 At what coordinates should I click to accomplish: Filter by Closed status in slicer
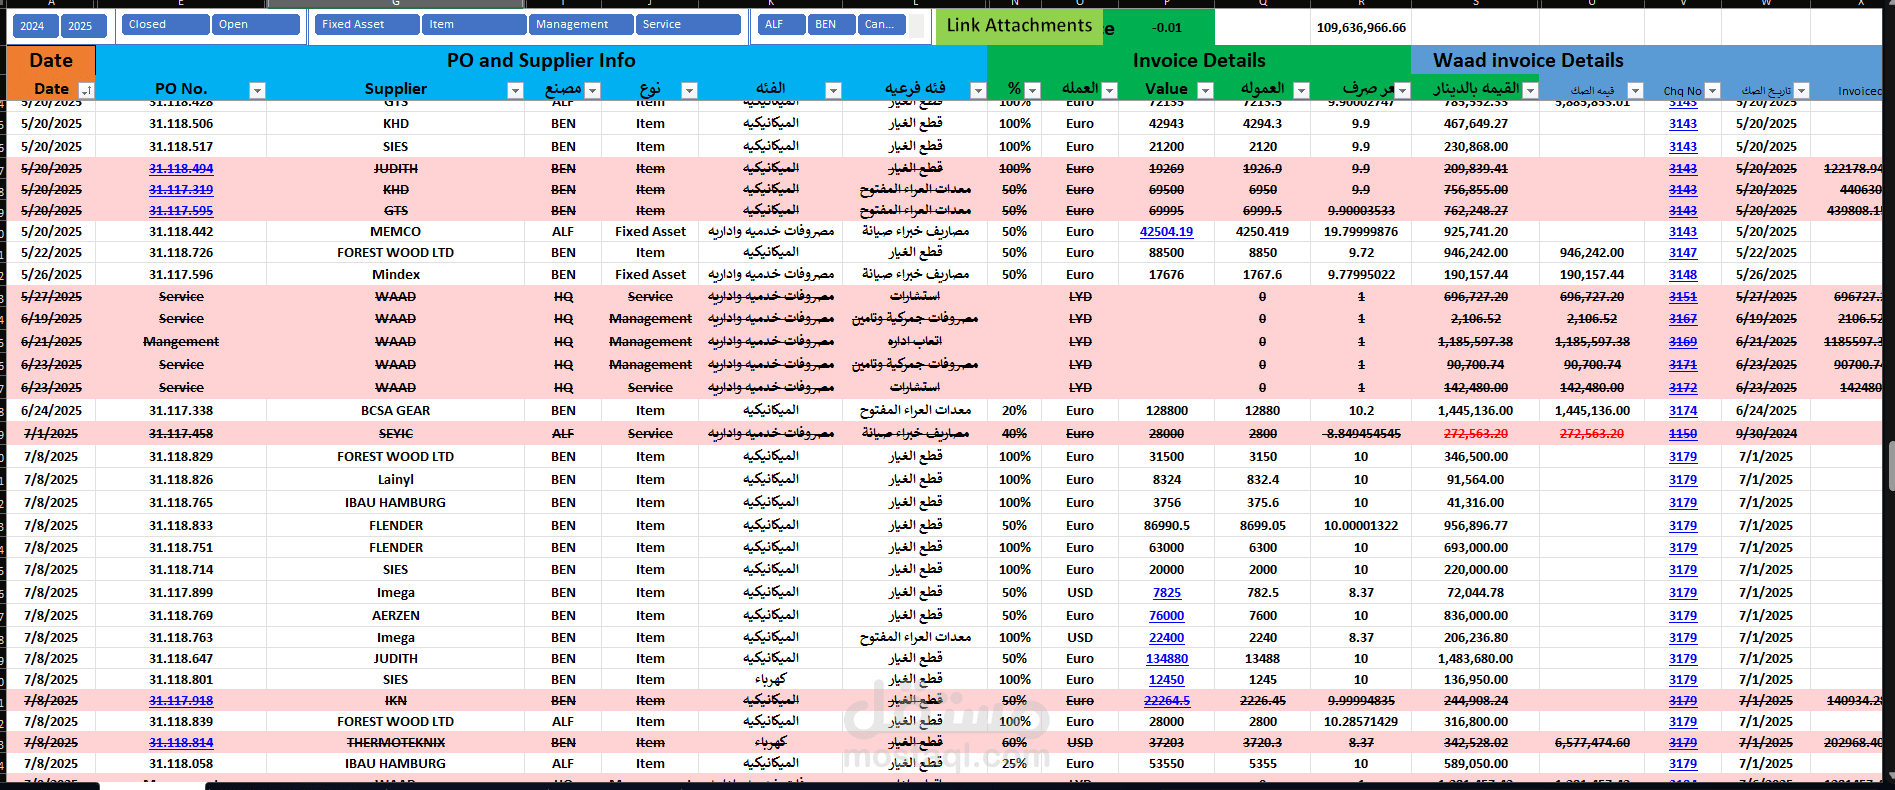click(x=165, y=24)
